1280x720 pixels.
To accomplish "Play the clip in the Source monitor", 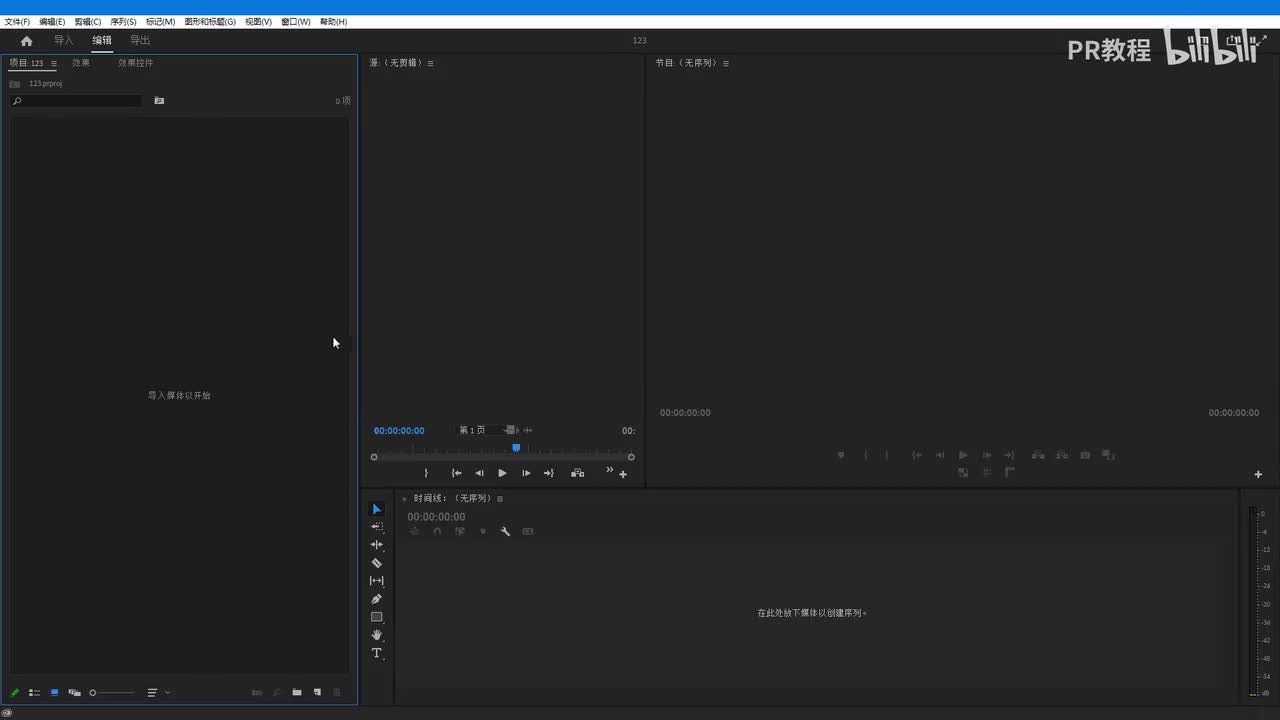I will (x=502, y=473).
